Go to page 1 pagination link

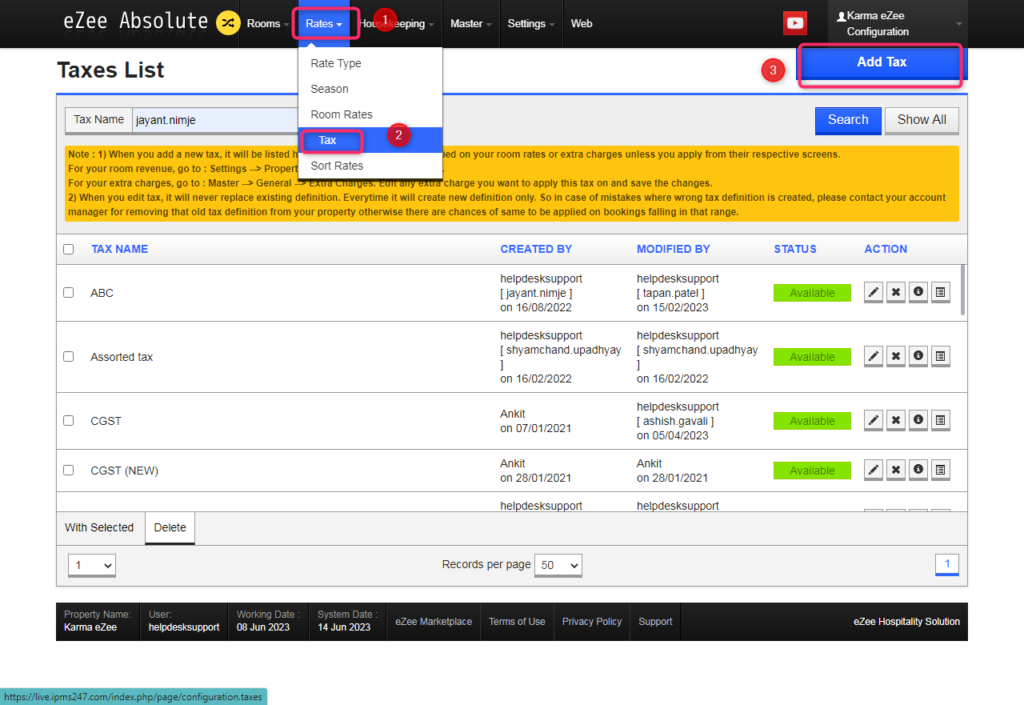947,564
